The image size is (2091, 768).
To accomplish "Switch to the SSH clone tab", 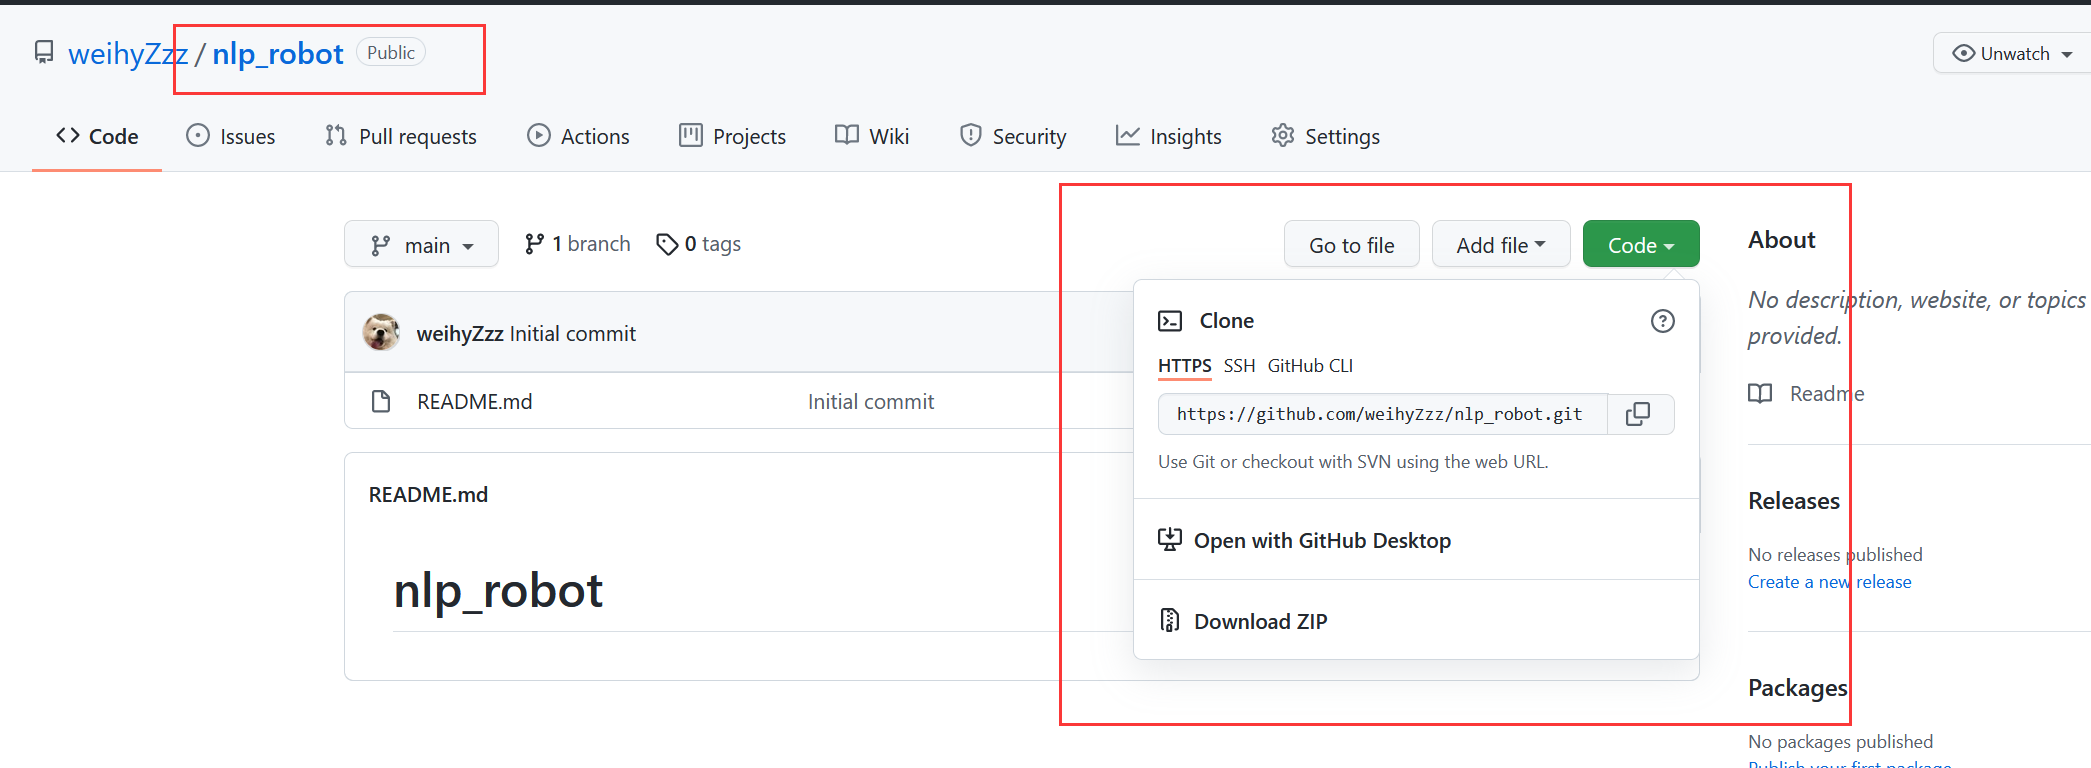I will [x=1239, y=366].
